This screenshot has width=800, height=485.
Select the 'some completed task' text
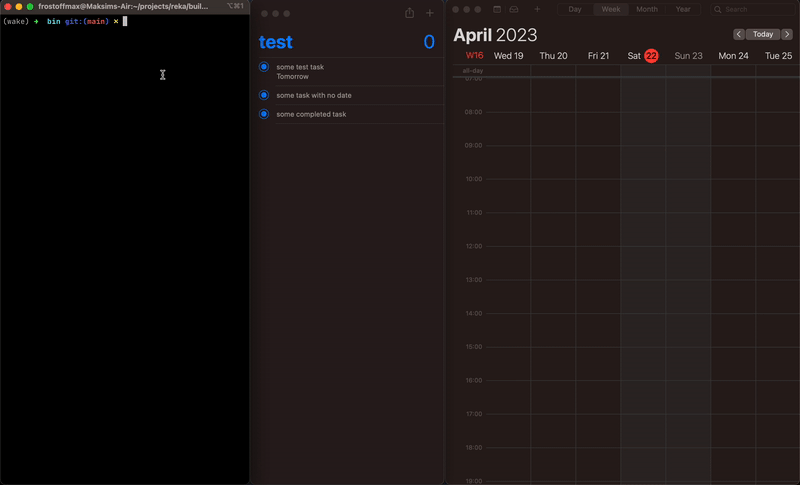311,114
